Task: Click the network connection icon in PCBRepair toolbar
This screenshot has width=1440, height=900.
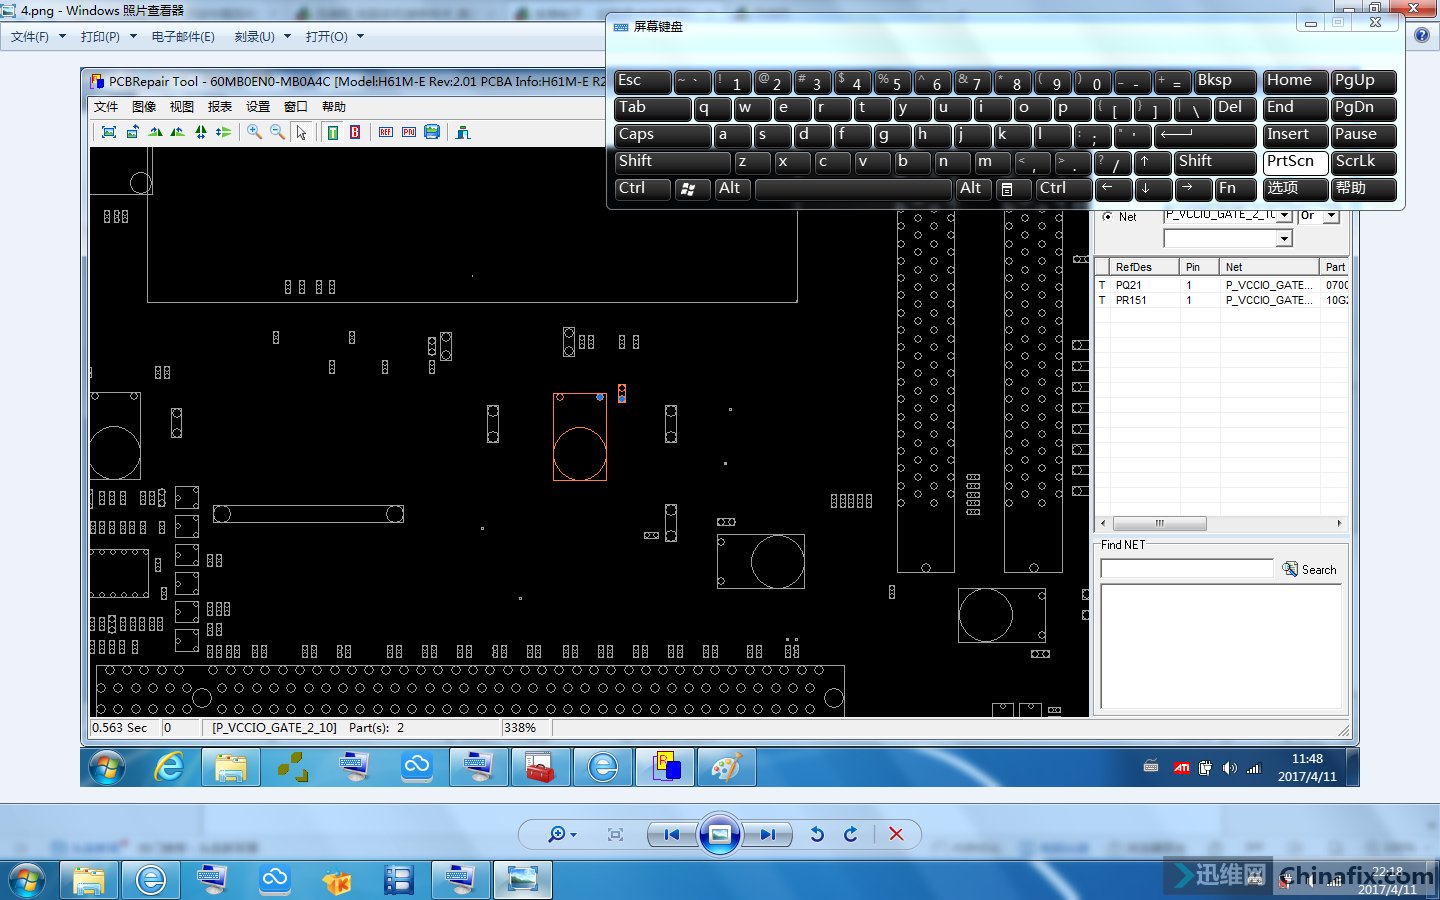Action: [463, 132]
